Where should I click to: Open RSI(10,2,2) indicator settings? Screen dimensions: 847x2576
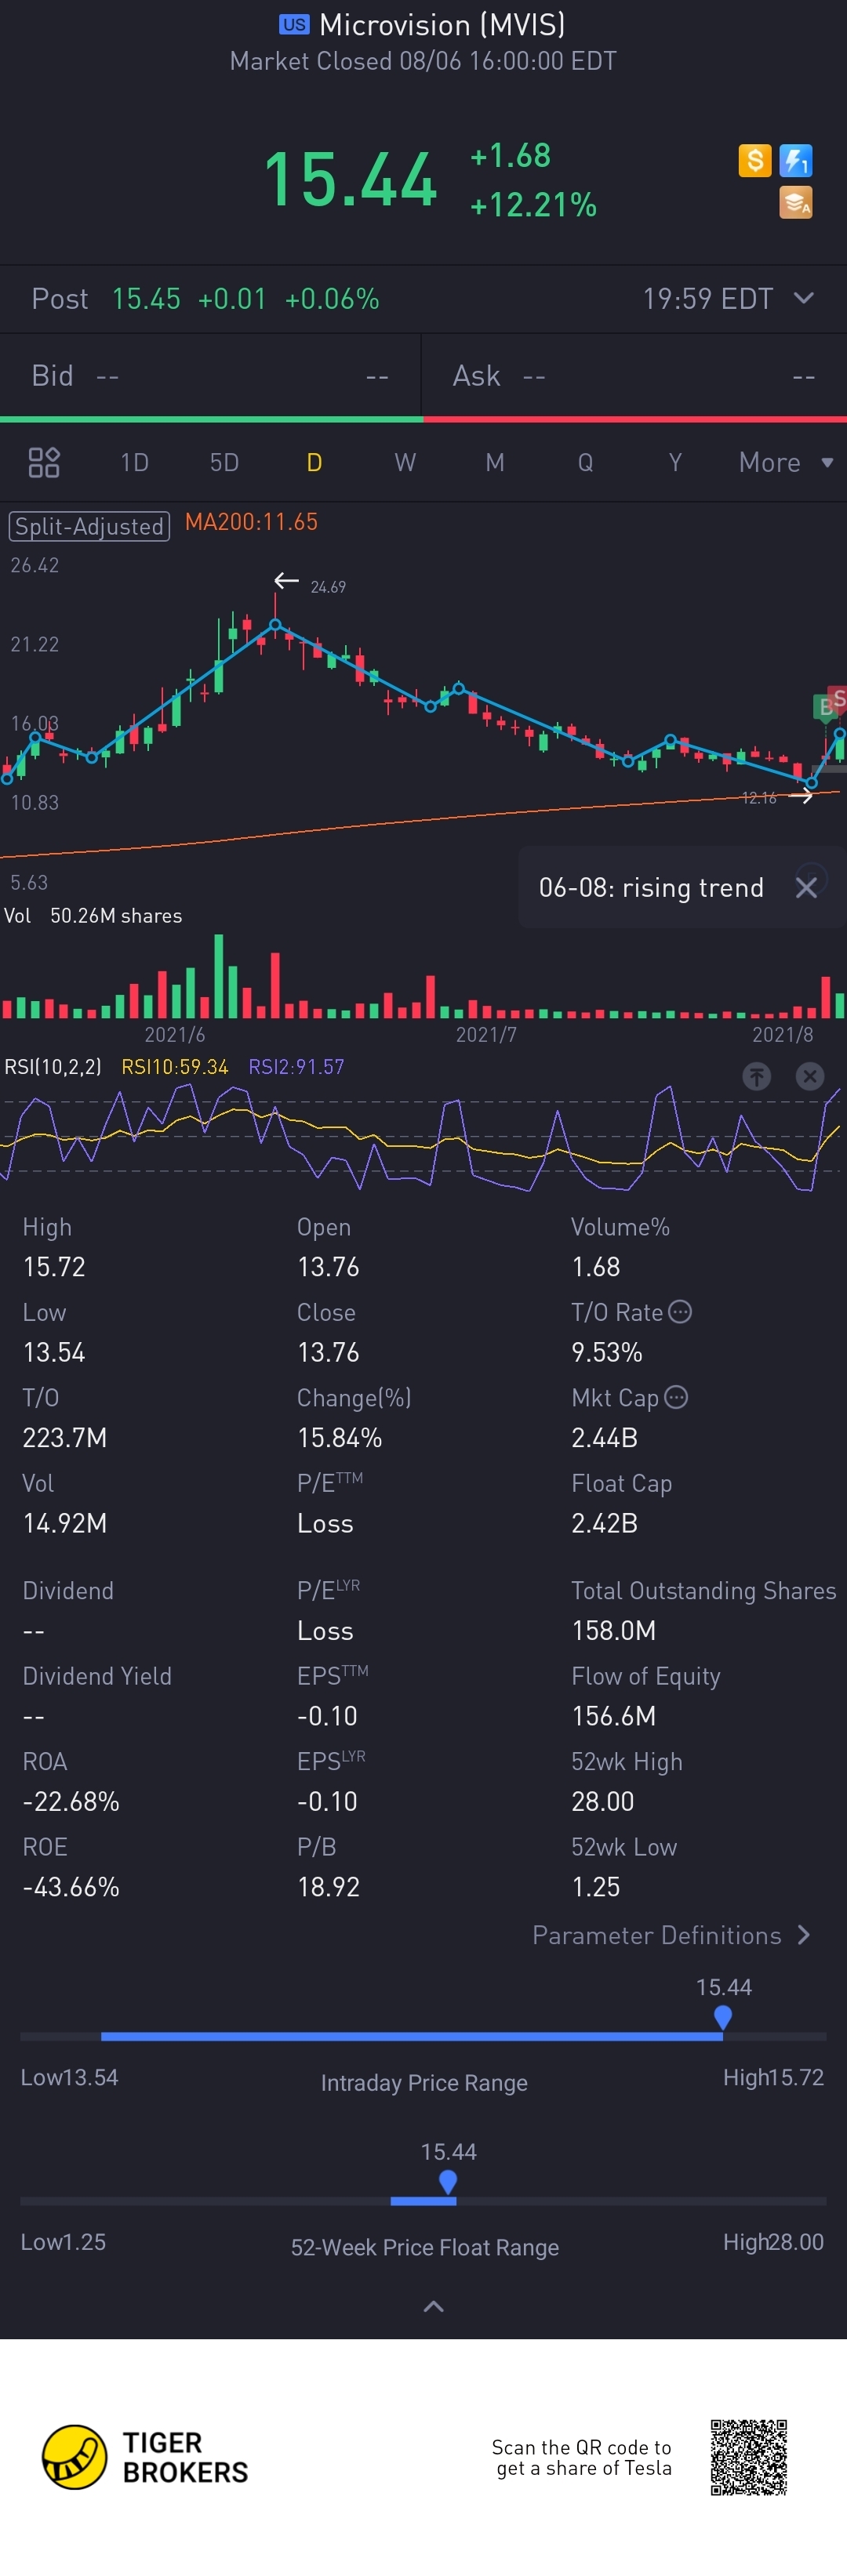[x=53, y=1067]
